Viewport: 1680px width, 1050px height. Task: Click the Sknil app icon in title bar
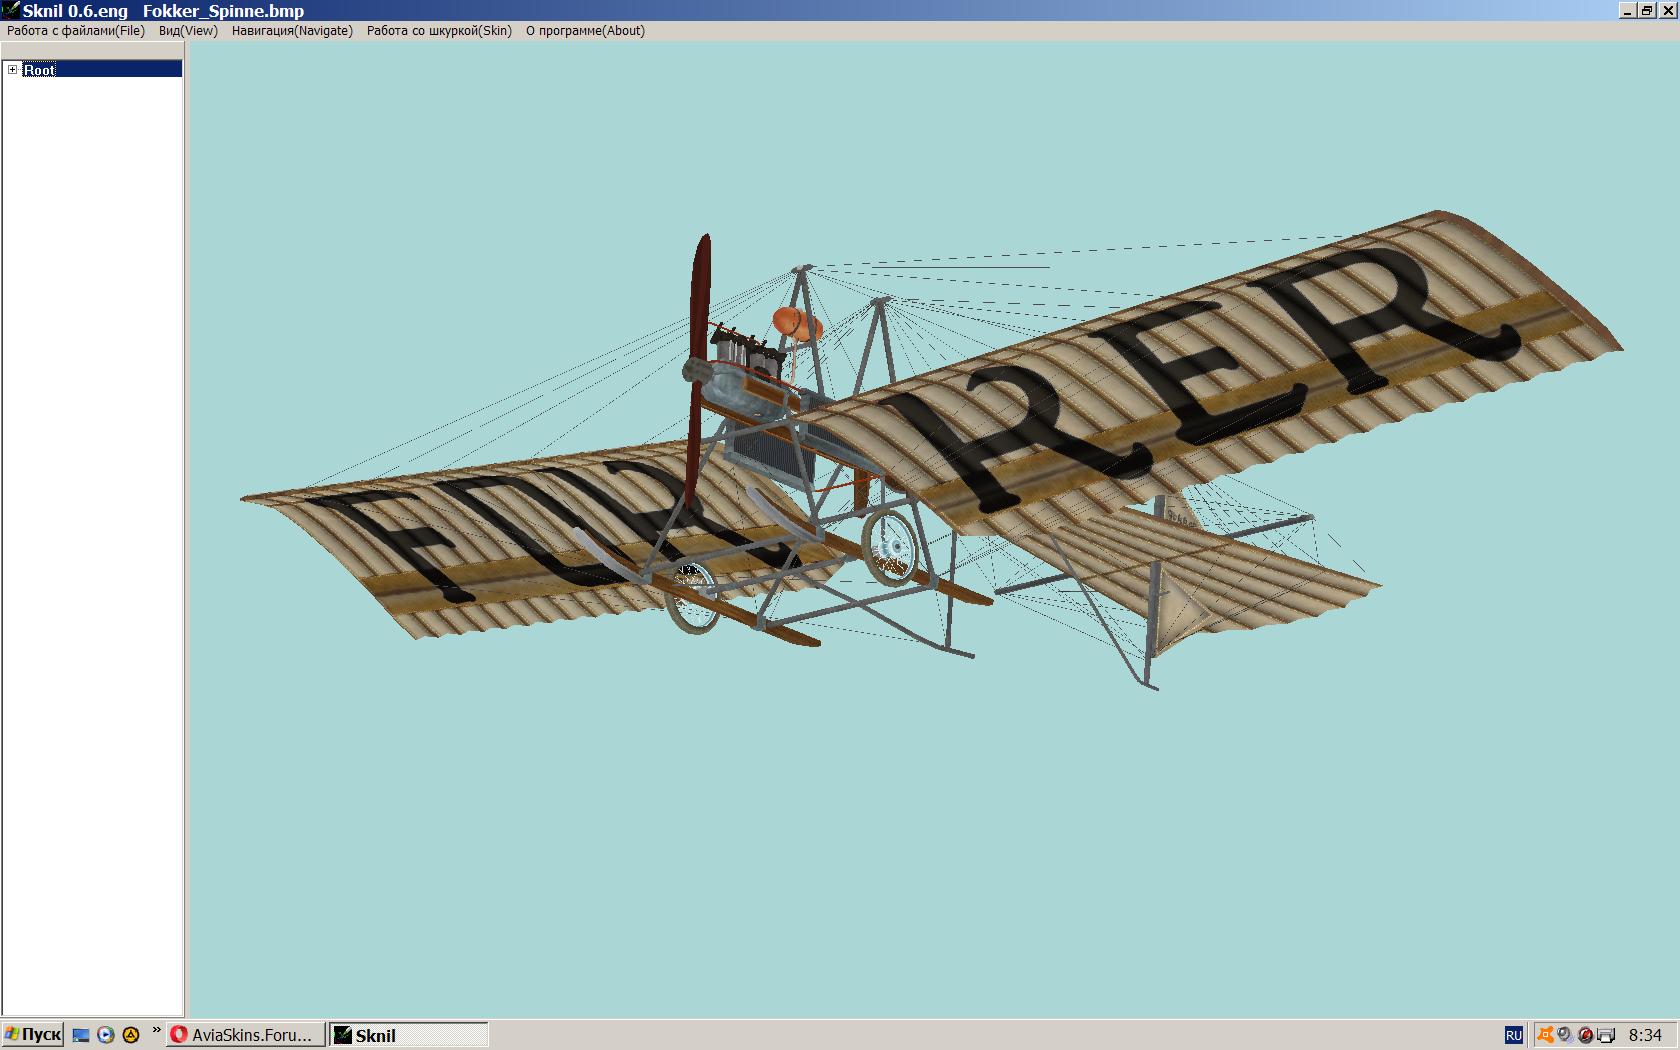pos(11,11)
